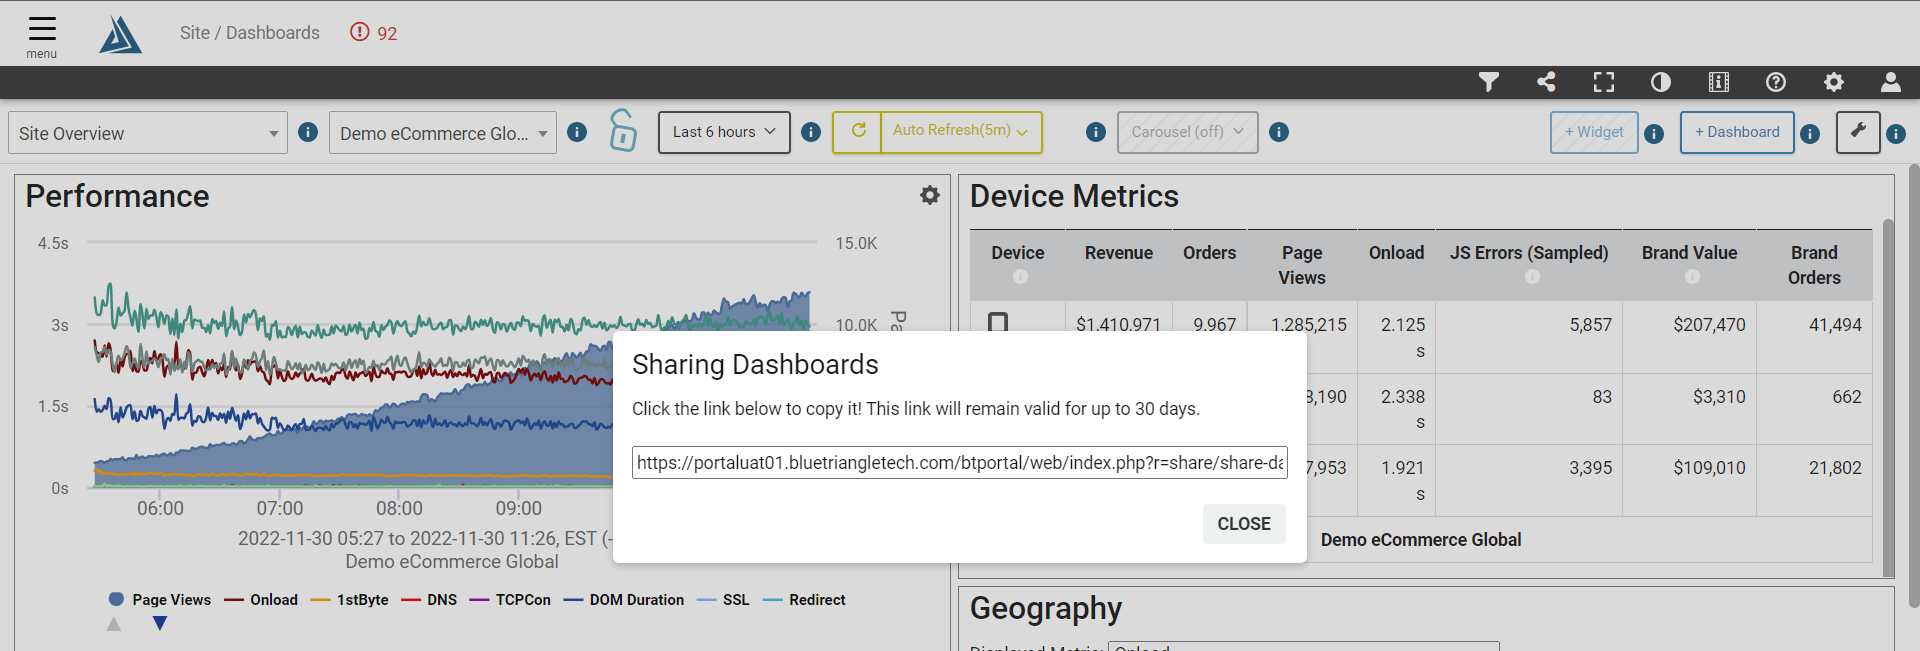The image size is (1920, 651).
Task: Toggle fullscreen mode icon
Action: (x=1604, y=82)
